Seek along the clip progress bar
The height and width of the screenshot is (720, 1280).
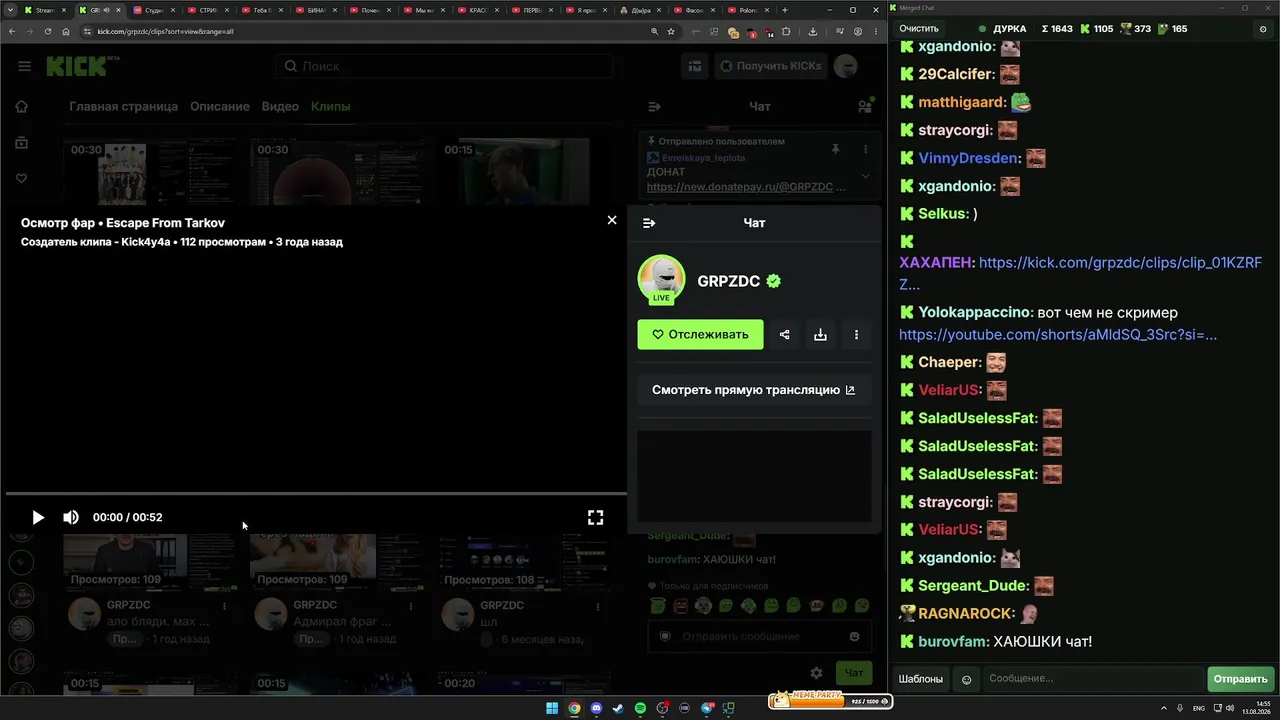[316, 494]
